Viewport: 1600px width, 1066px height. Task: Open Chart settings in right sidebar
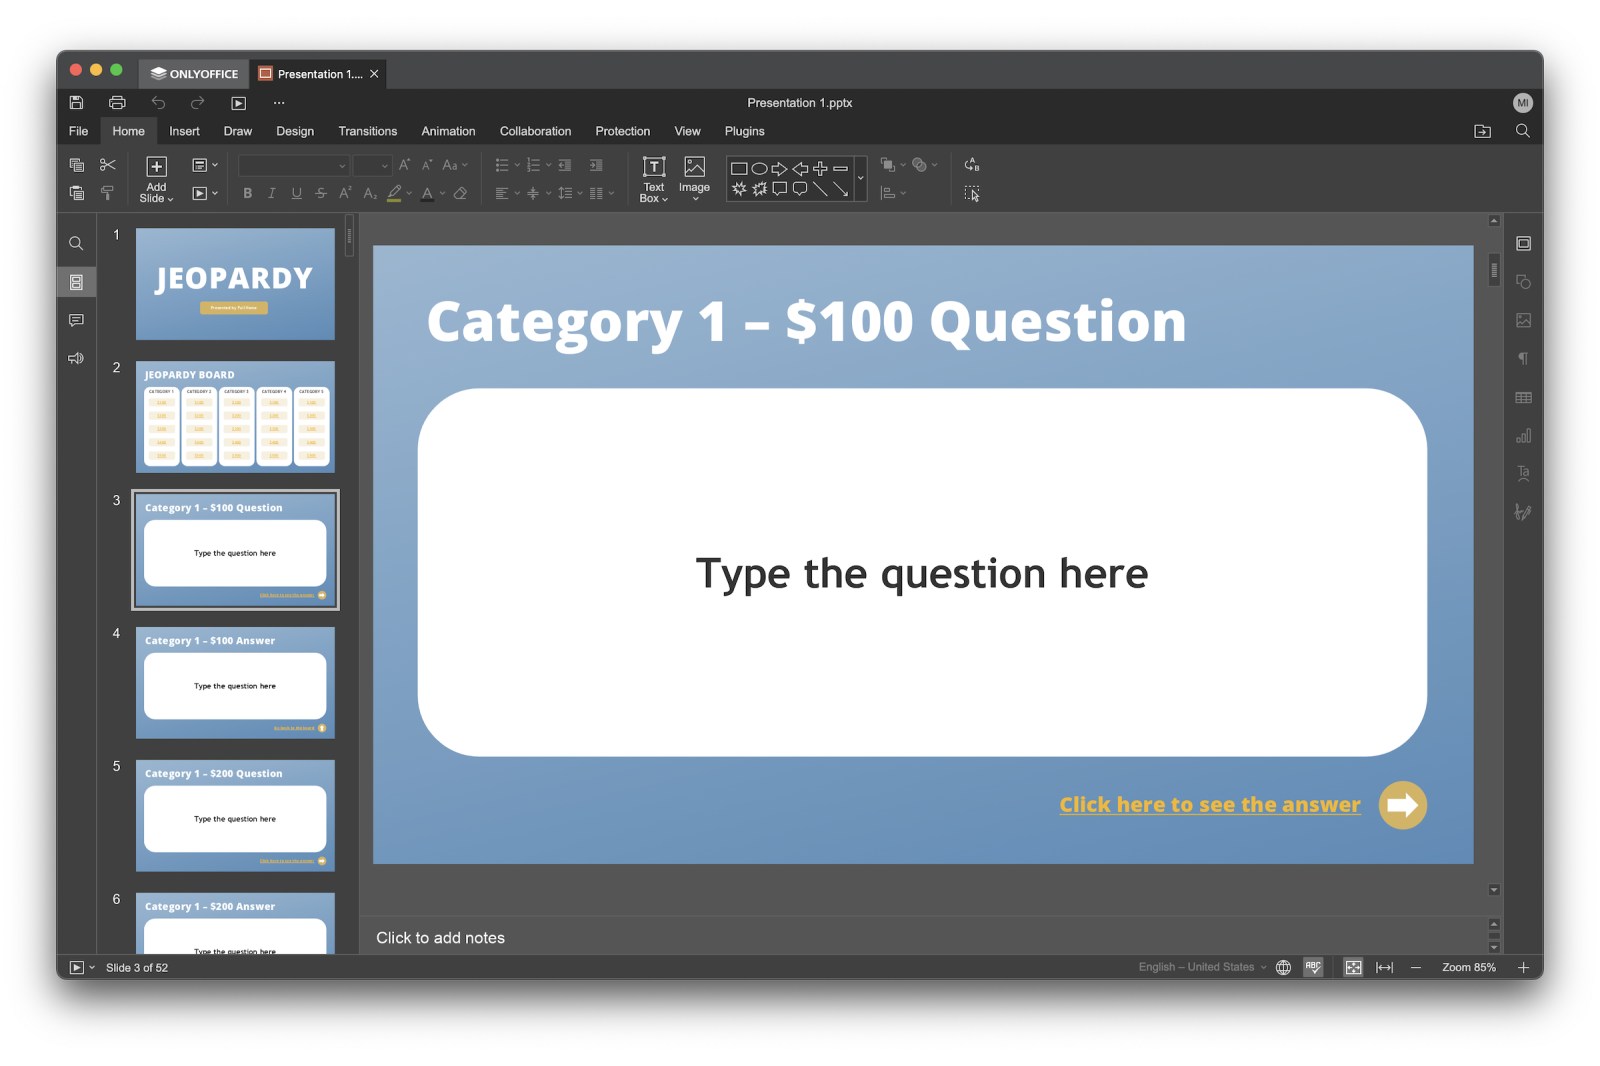coord(1523,436)
